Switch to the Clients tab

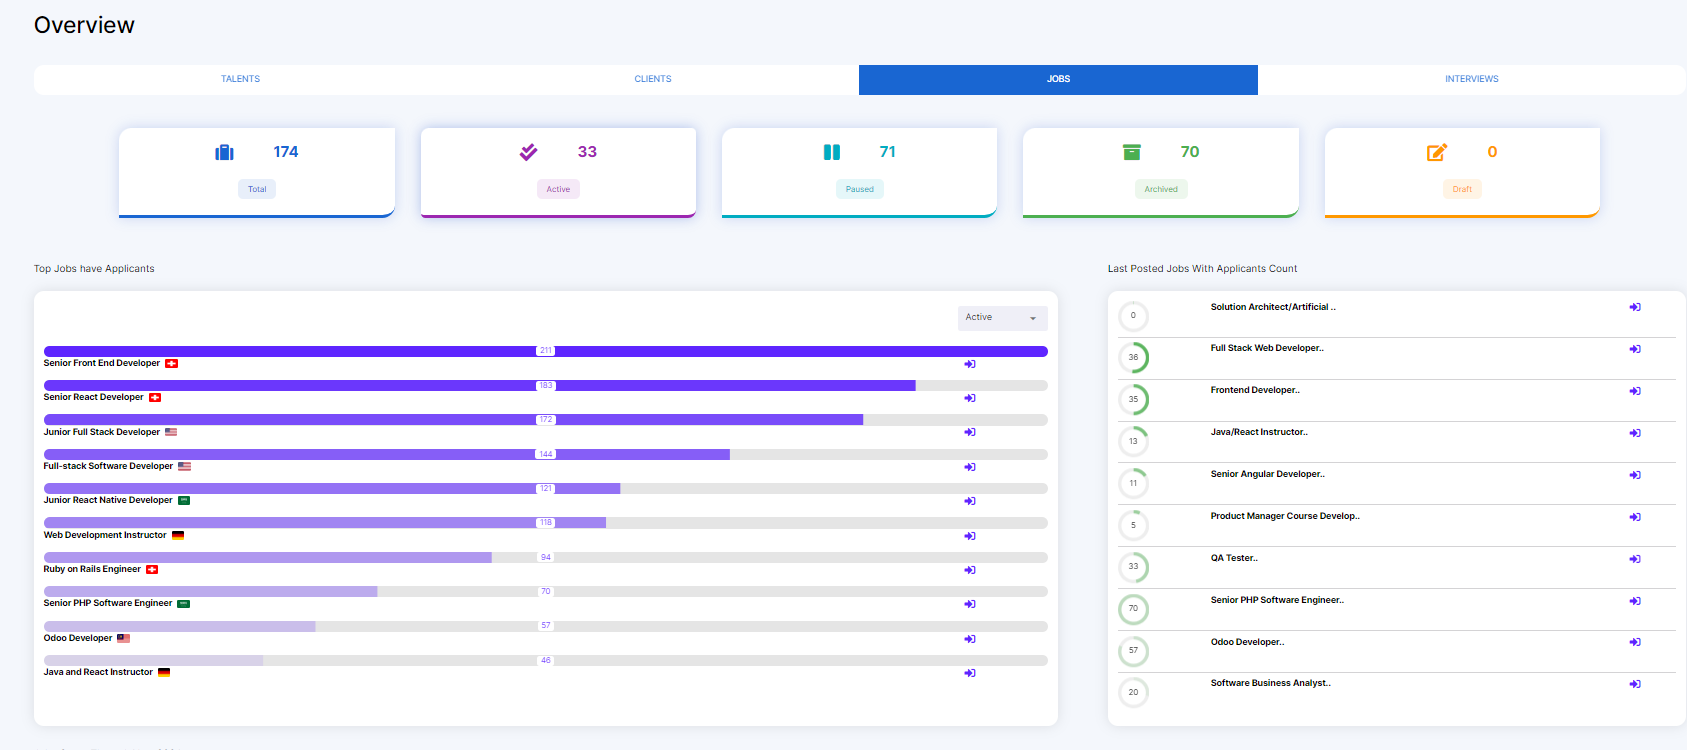[x=652, y=79]
